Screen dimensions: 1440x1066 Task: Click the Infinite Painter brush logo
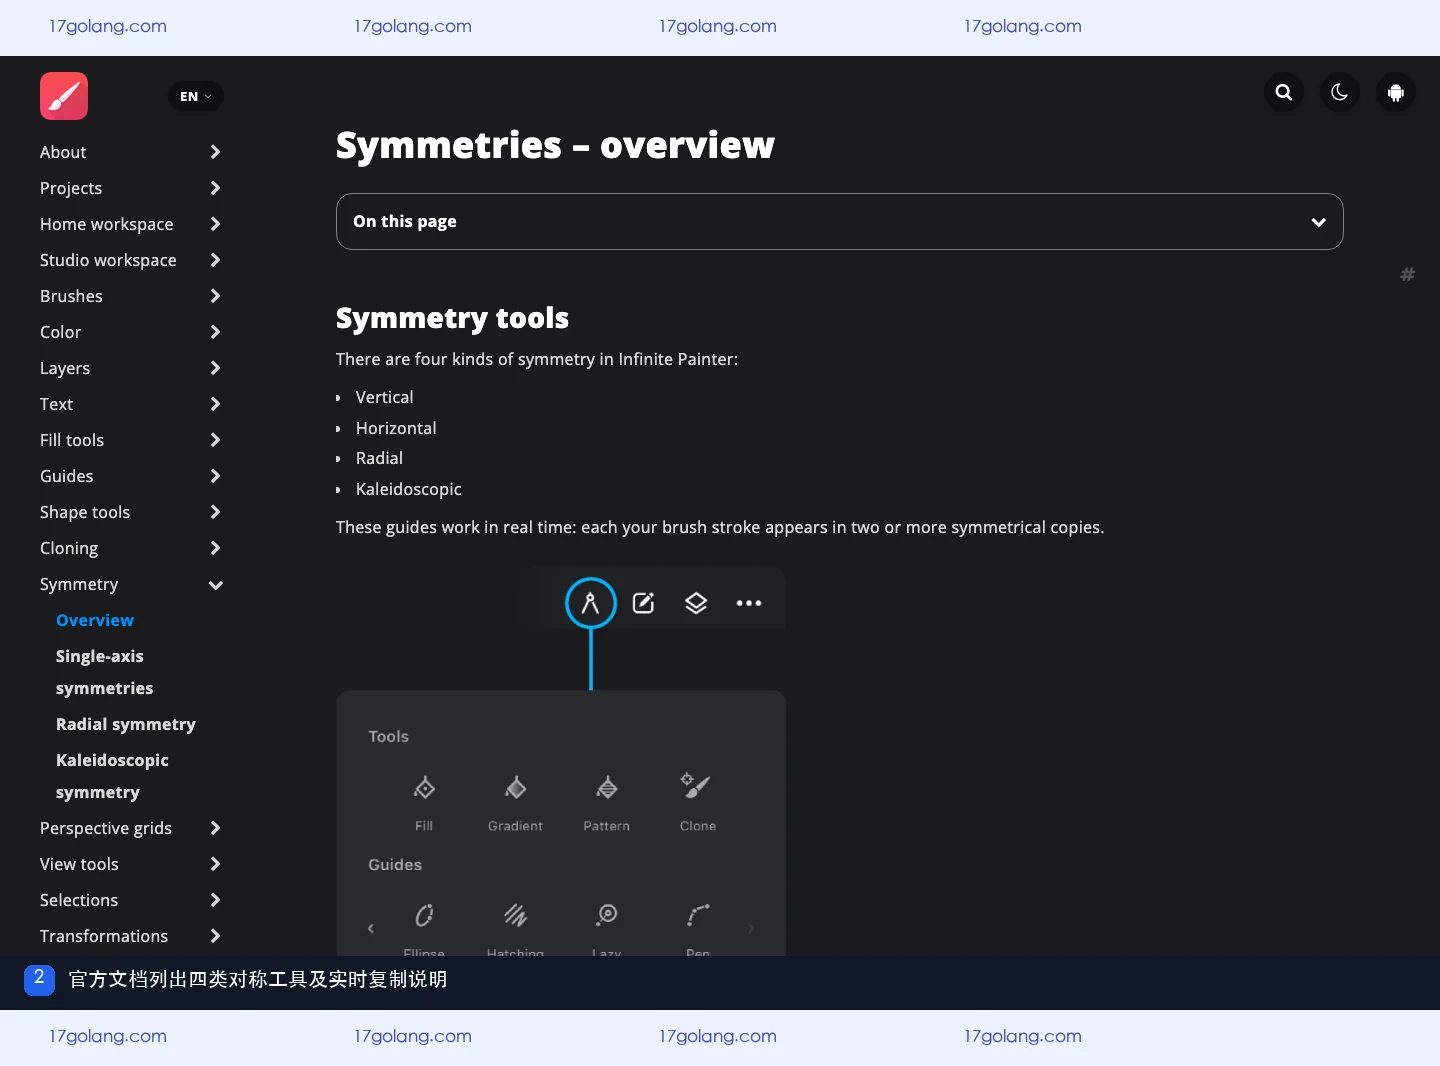coord(64,96)
